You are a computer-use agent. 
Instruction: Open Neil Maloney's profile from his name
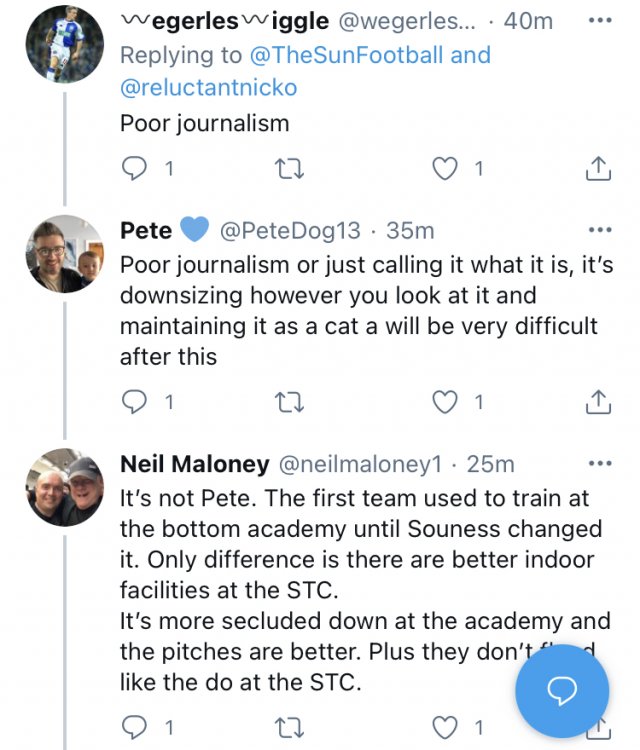[194, 464]
